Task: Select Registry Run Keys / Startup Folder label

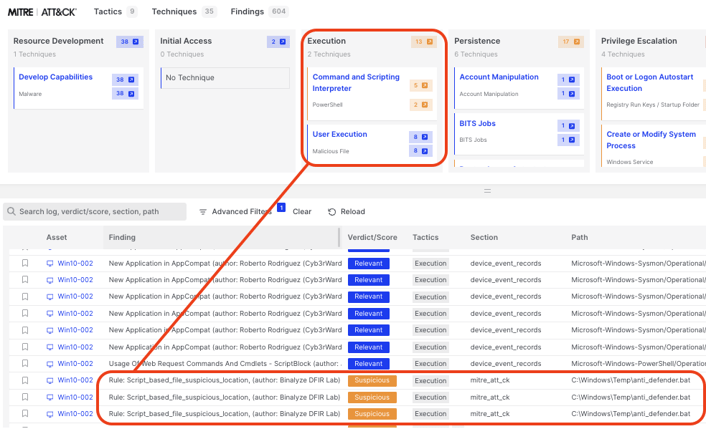Action: [653, 105]
